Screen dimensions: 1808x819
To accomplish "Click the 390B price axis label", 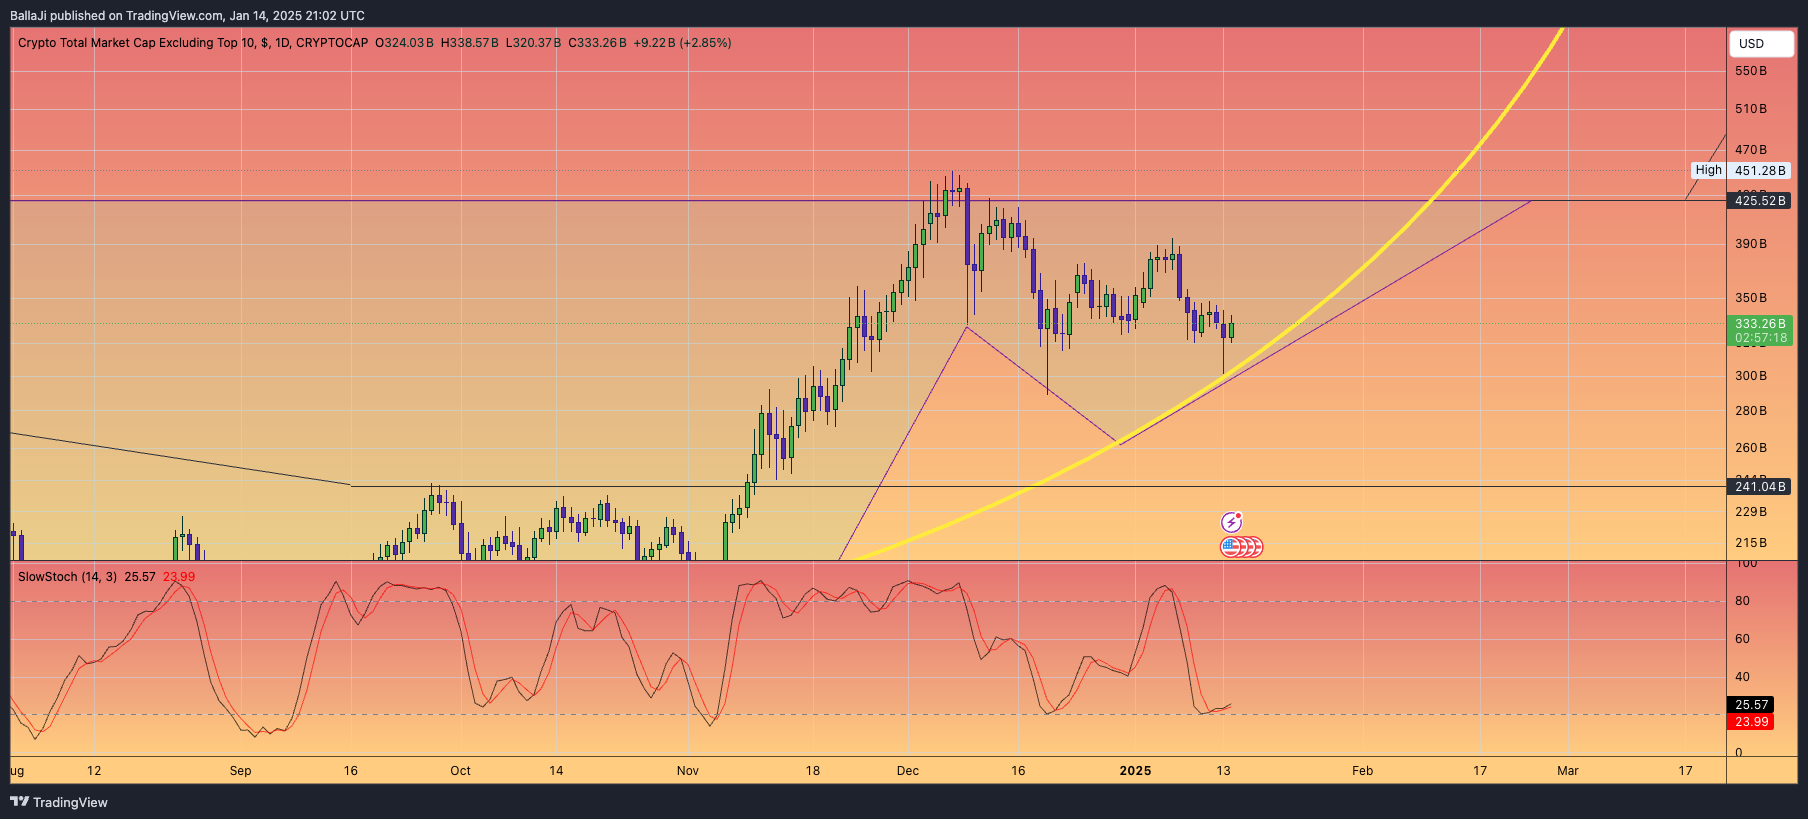I will click(1751, 244).
